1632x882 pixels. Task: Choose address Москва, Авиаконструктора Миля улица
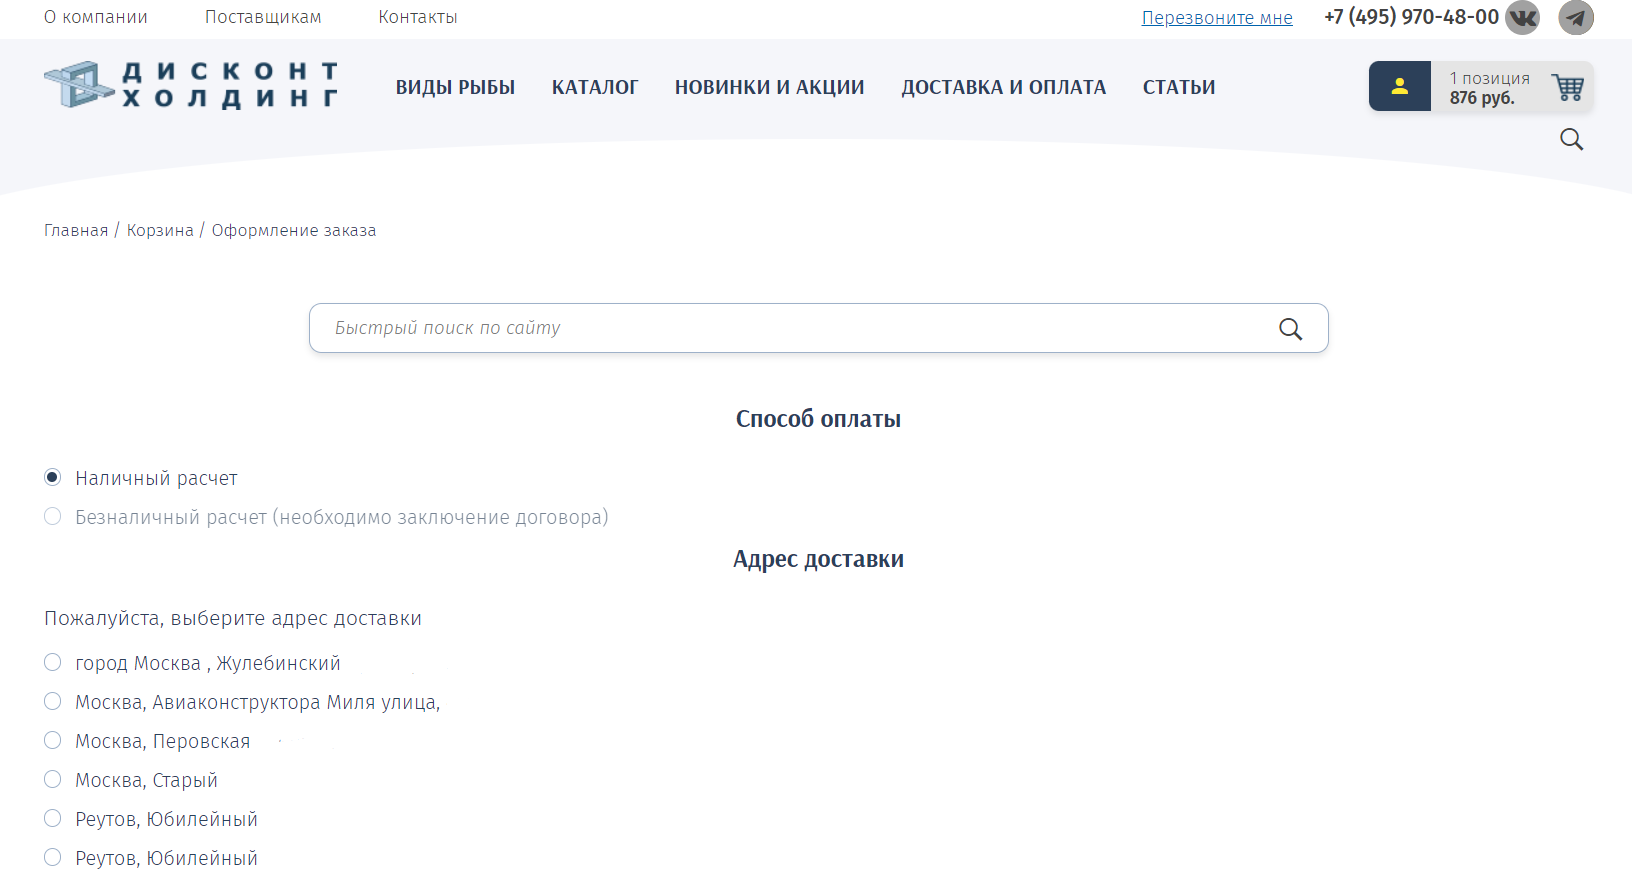53,702
